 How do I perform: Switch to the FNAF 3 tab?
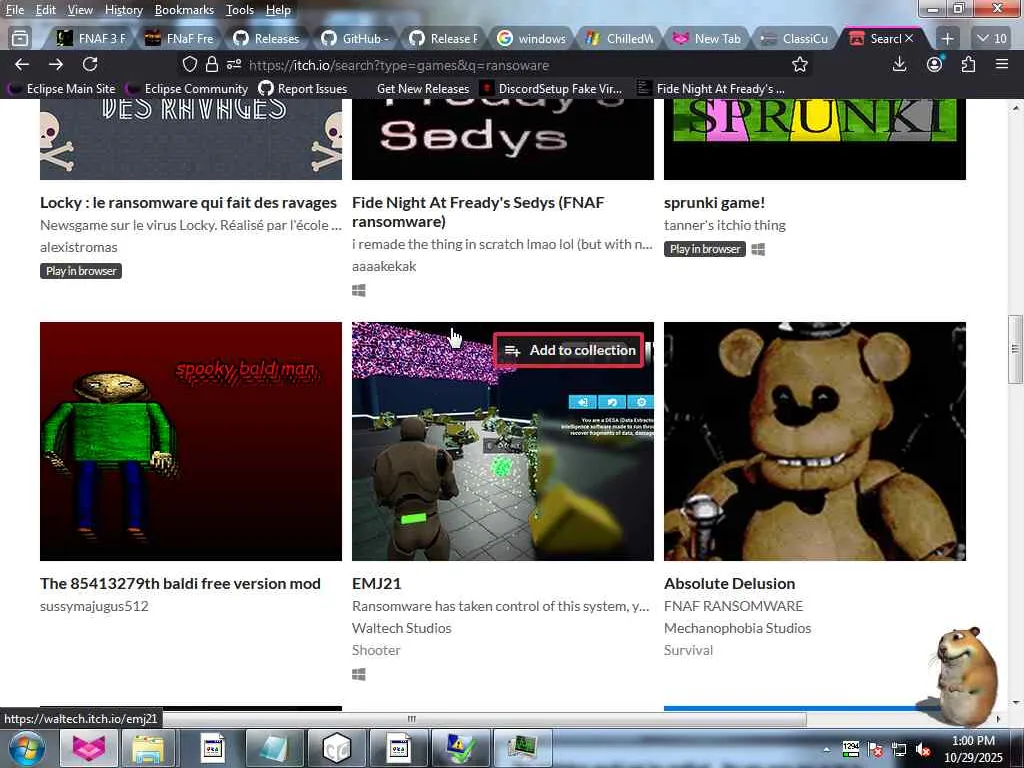pos(91,39)
